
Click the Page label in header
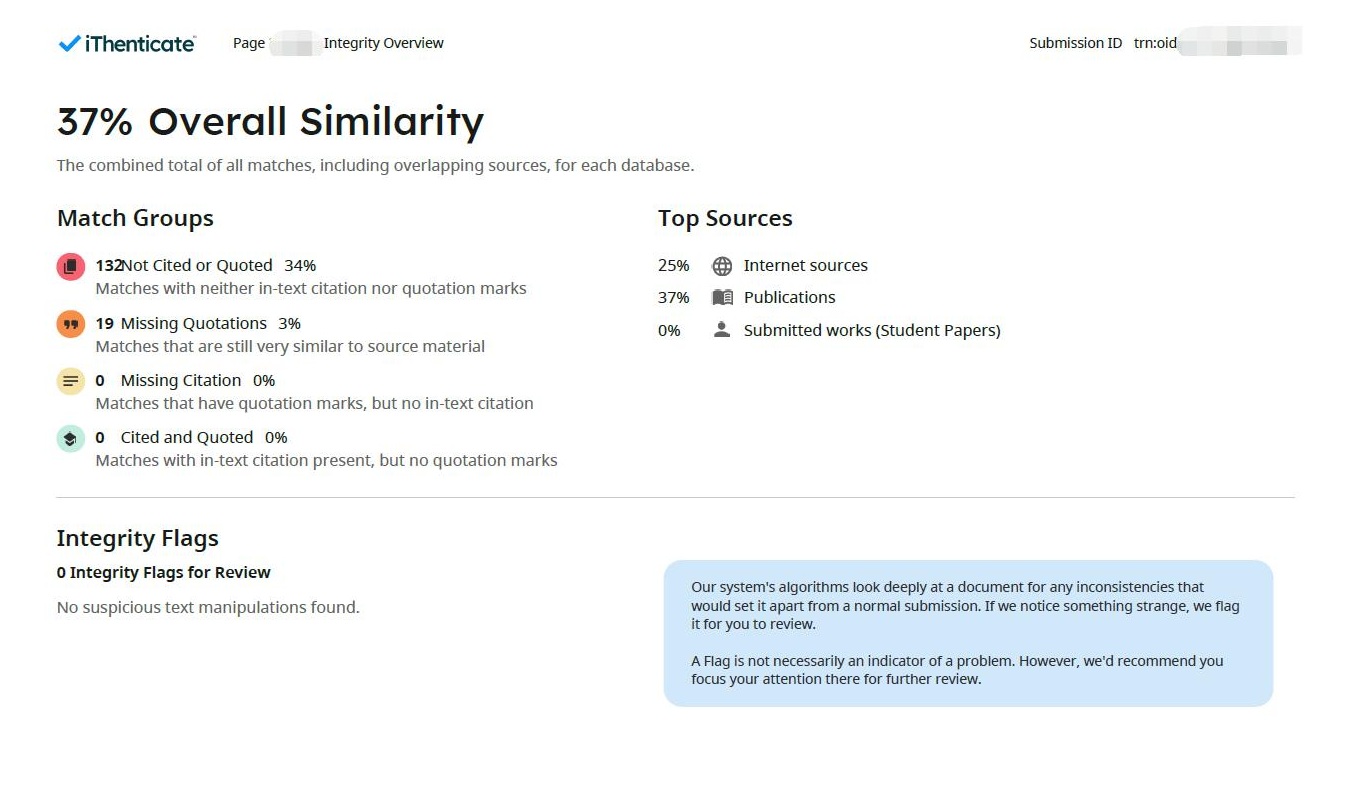coord(249,43)
